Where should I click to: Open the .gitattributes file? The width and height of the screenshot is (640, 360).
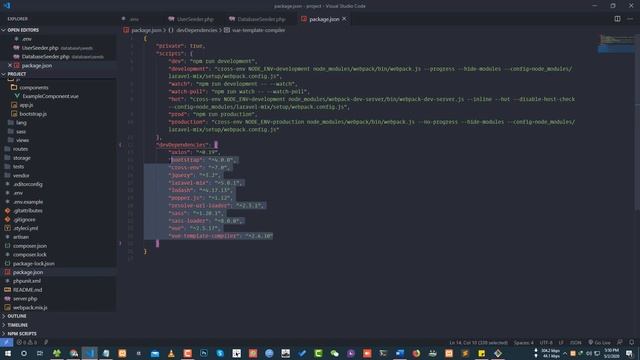[x=27, y=211]
